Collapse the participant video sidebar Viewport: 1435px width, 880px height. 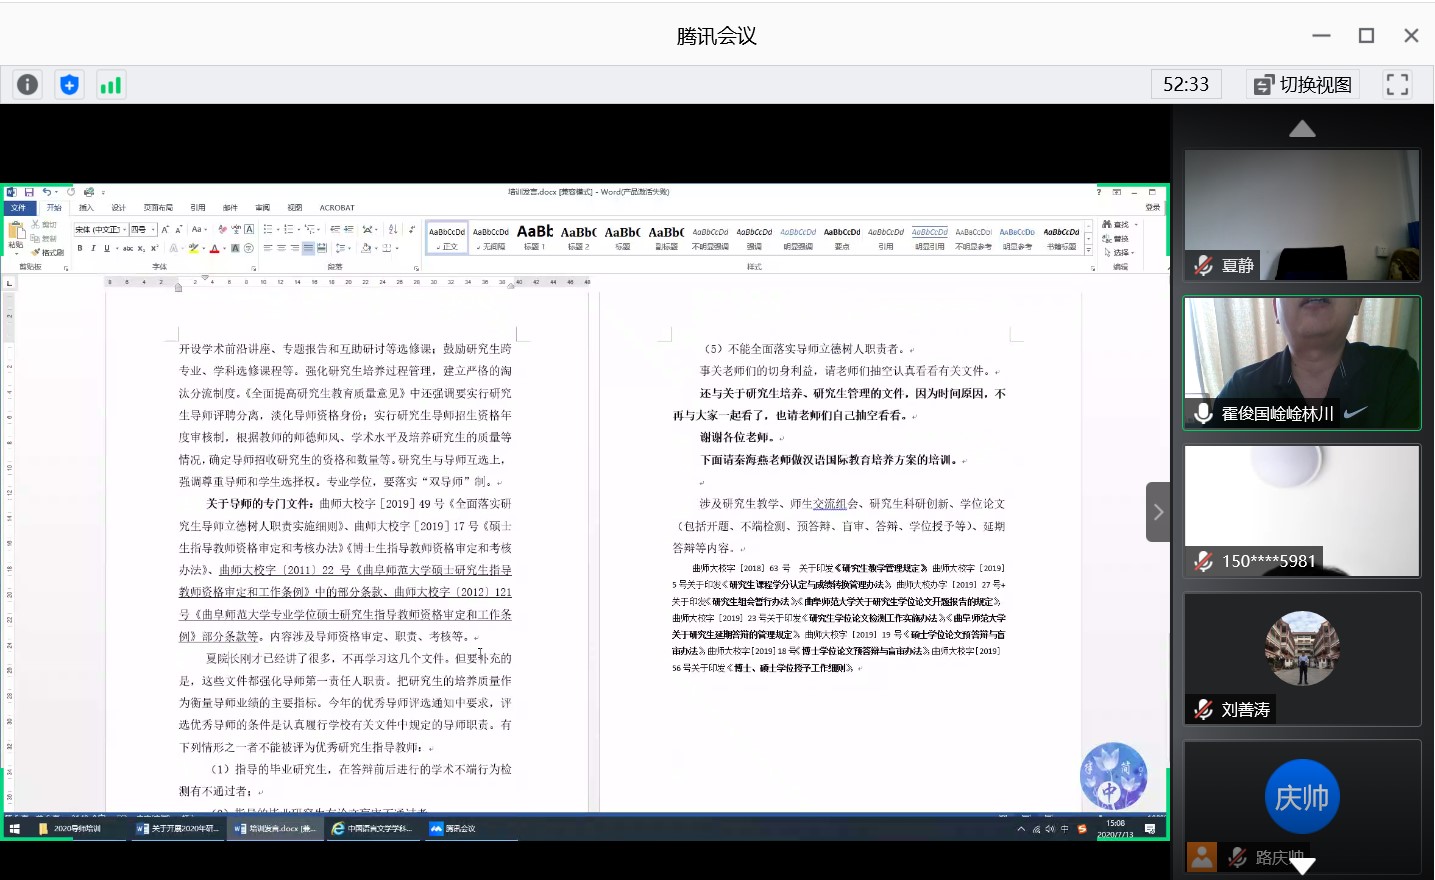pos(1158,512)
